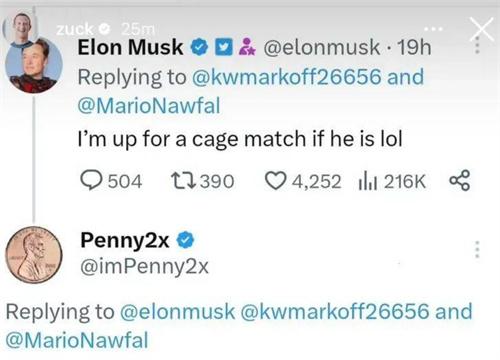Viewport: 500px width, 360px height.
Task: Click the share icon on Elon's tweet
Action: point(460,180)
